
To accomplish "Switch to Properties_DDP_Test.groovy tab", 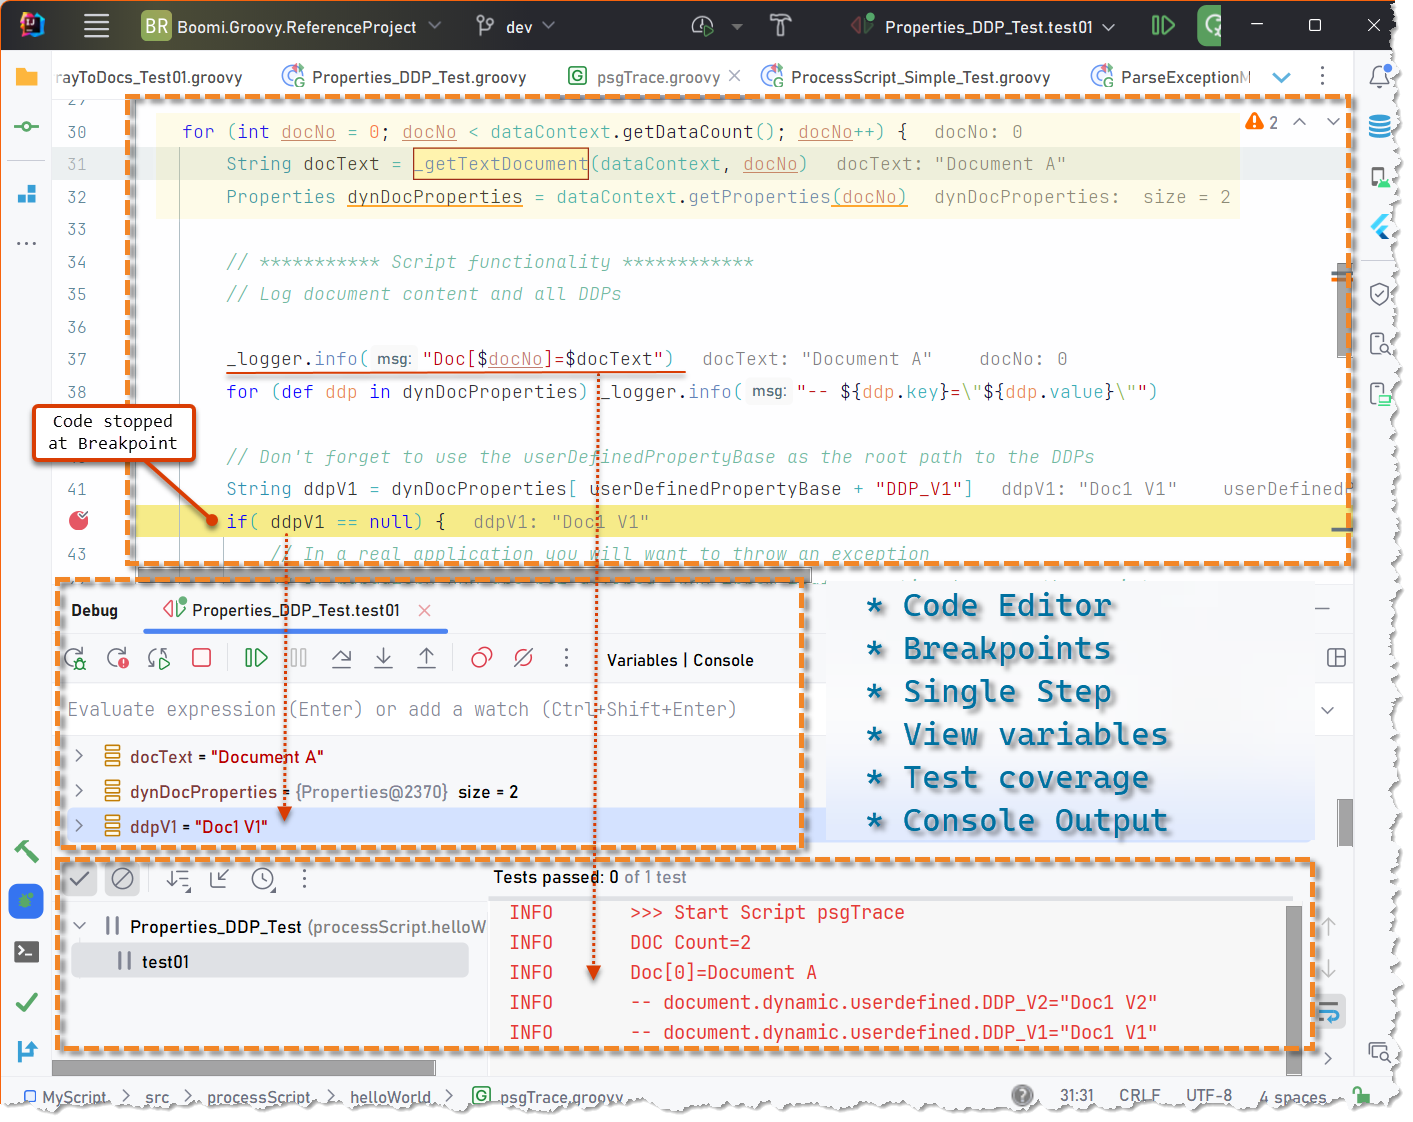I will 405,77.
